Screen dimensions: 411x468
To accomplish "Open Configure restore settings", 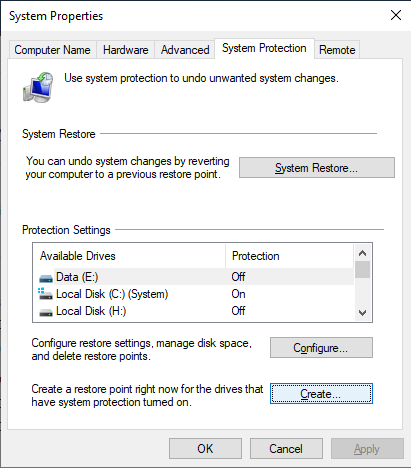I will click(321, 348).
